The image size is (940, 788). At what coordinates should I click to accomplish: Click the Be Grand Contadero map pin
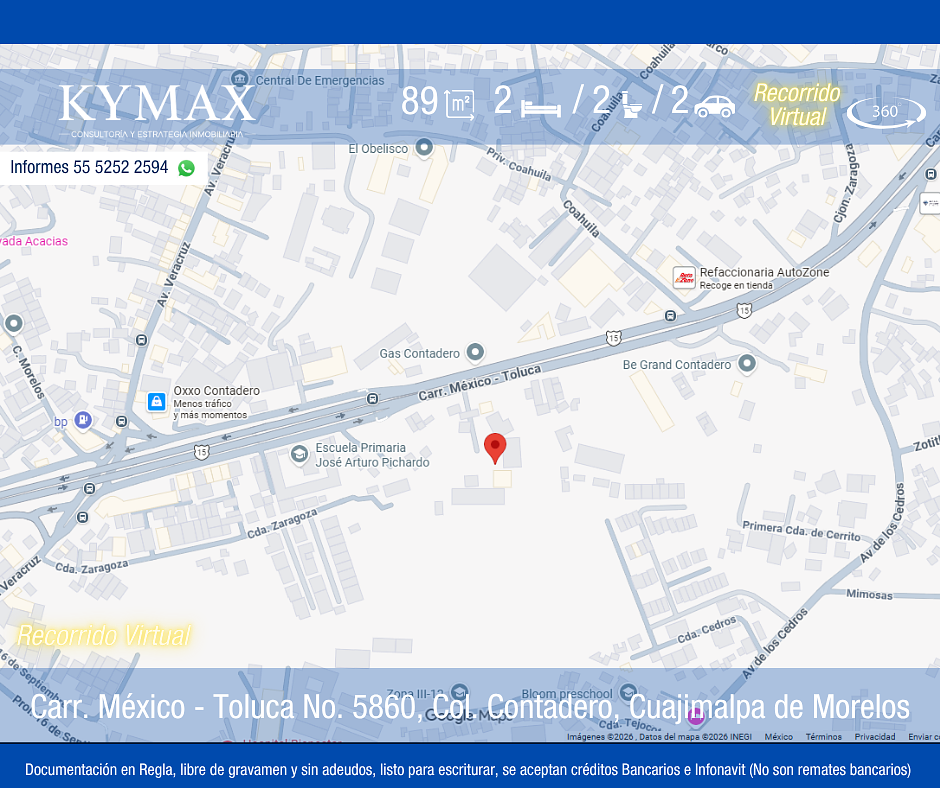(746, 363)
